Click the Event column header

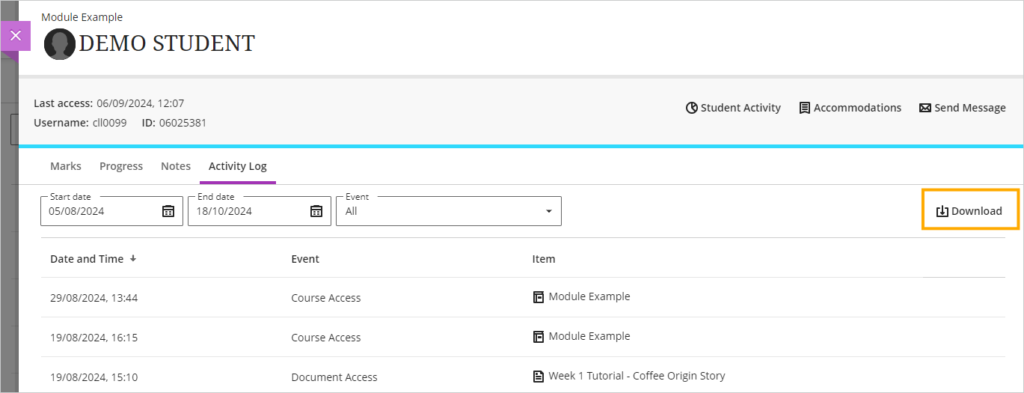click(305, 259)
